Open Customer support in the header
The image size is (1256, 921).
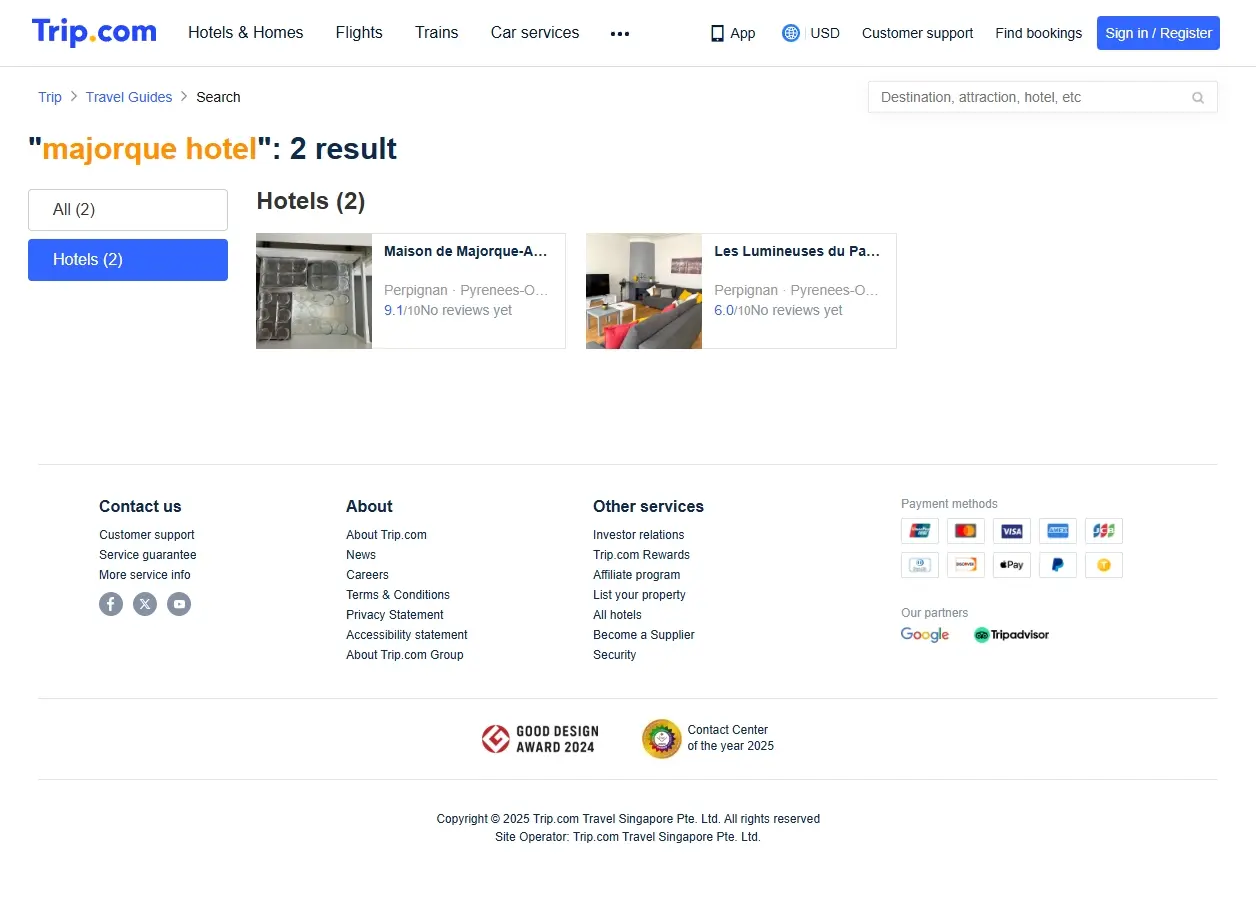pyautogui.click(x=917, y=33)
